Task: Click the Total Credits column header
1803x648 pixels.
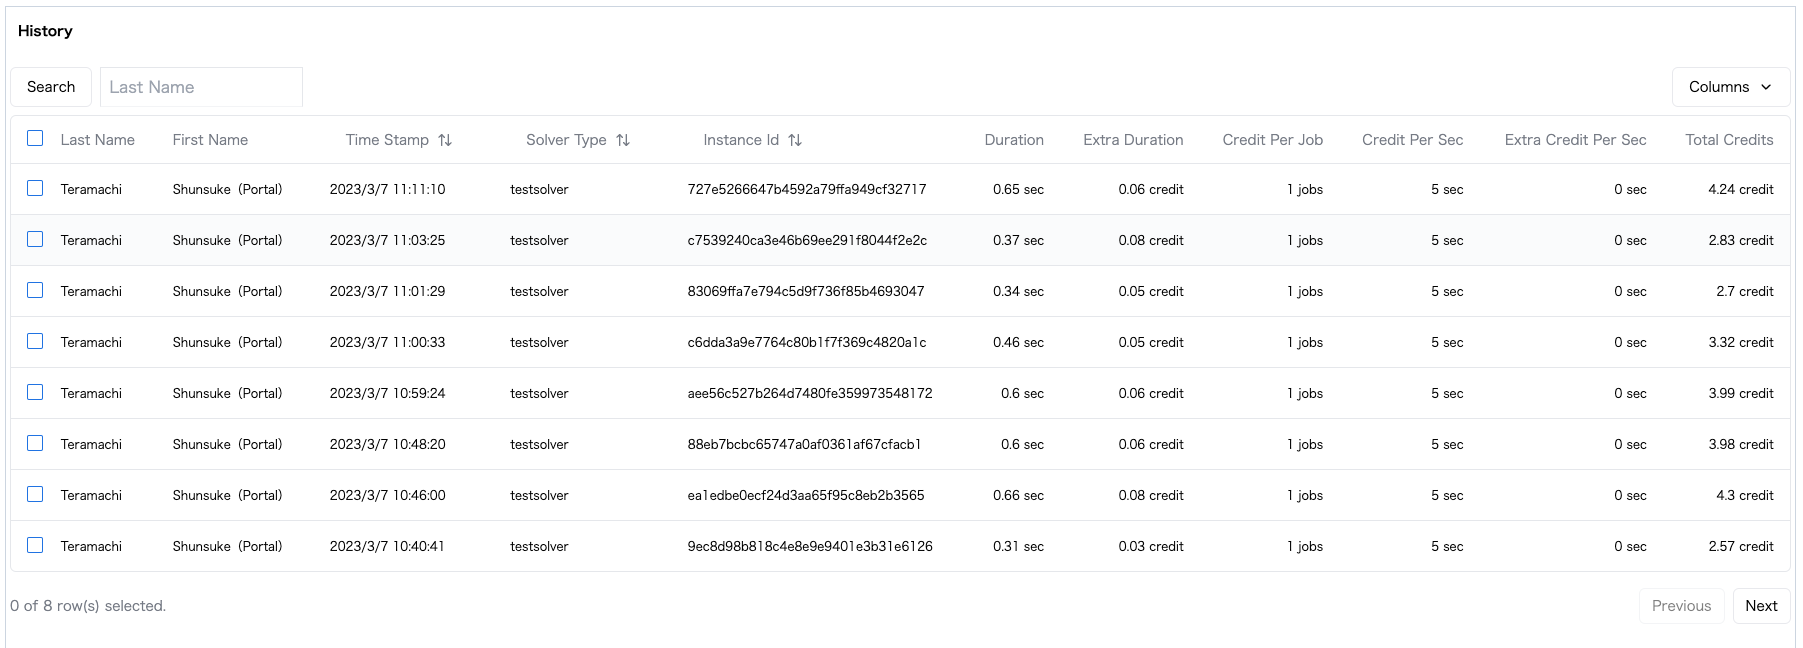Action: tap(1728, 140)
